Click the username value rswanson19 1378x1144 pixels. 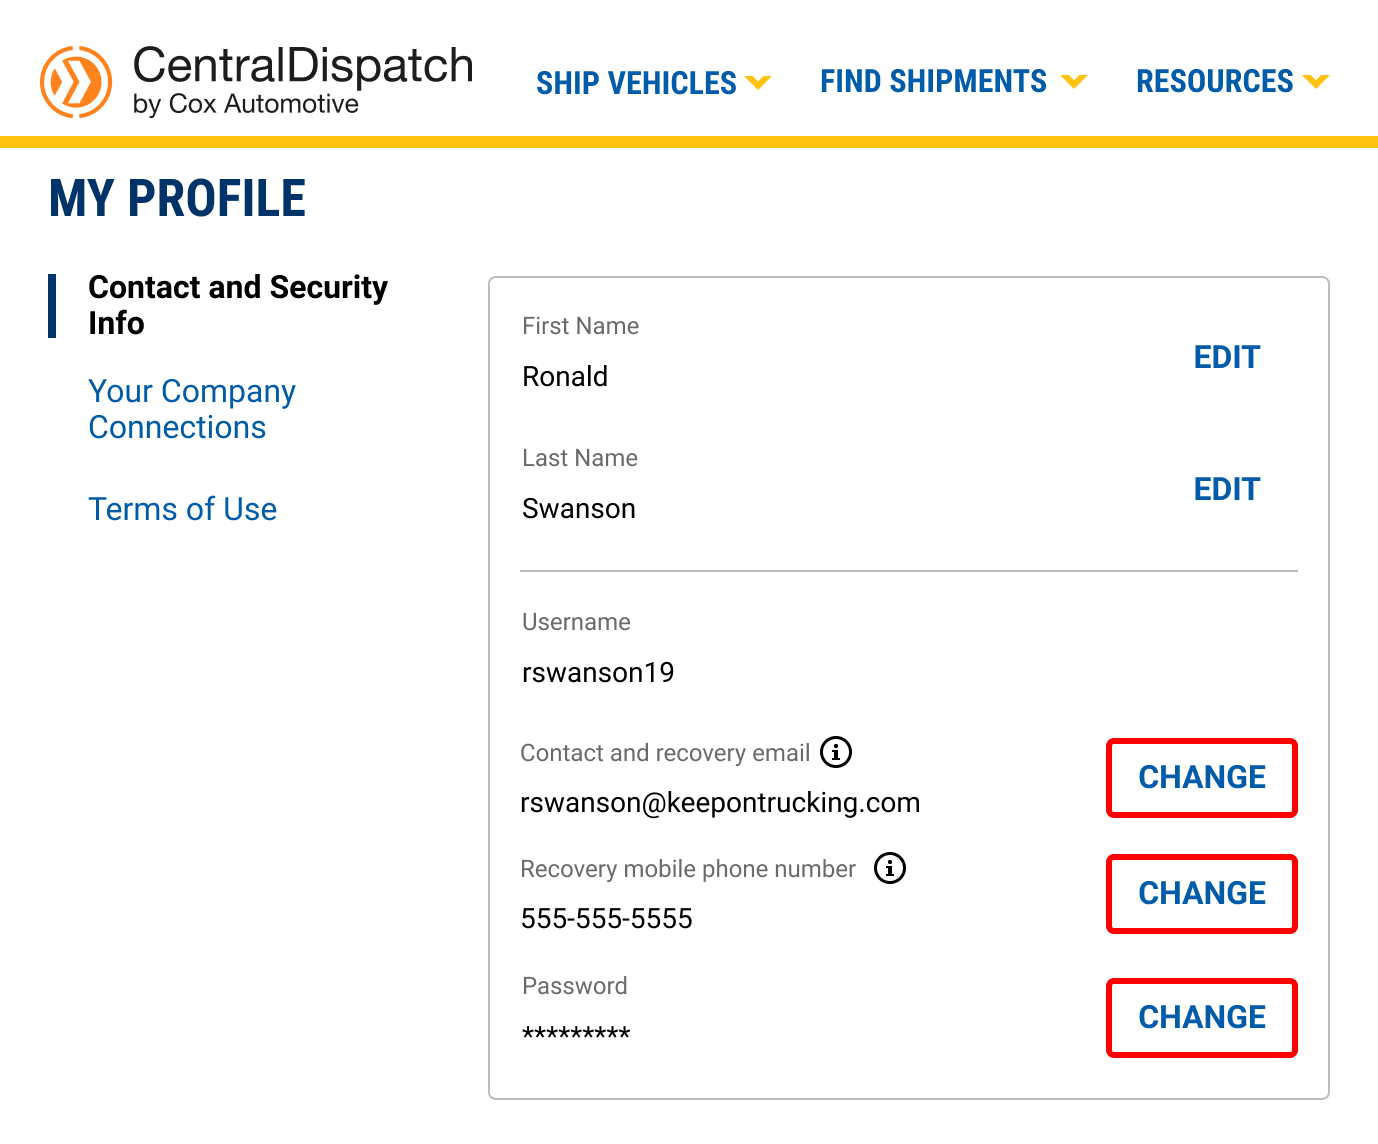click(x=598, y=672)
